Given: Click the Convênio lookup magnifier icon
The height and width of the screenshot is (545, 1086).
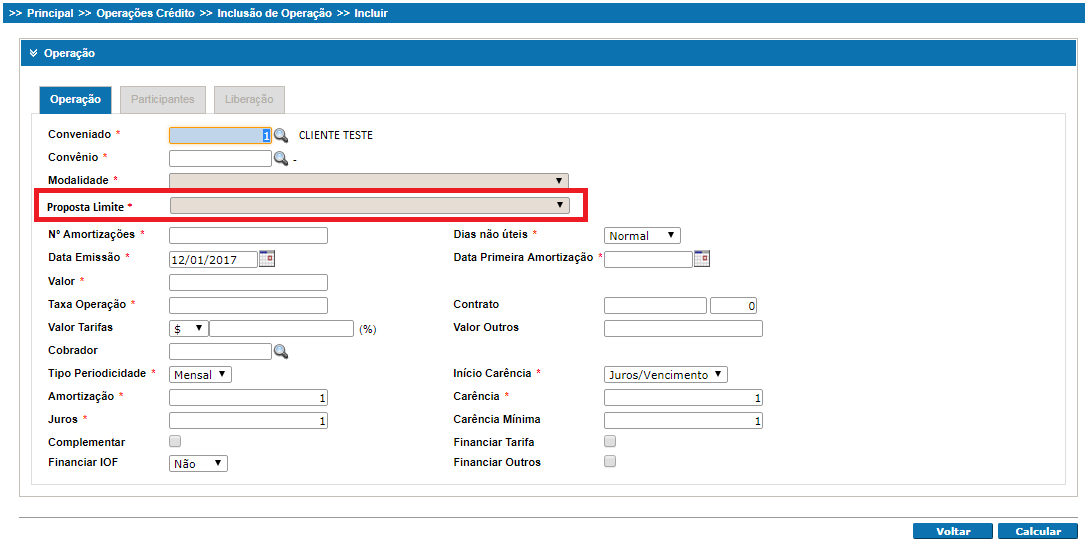Looking at the screenshot, I should point(281,158).
